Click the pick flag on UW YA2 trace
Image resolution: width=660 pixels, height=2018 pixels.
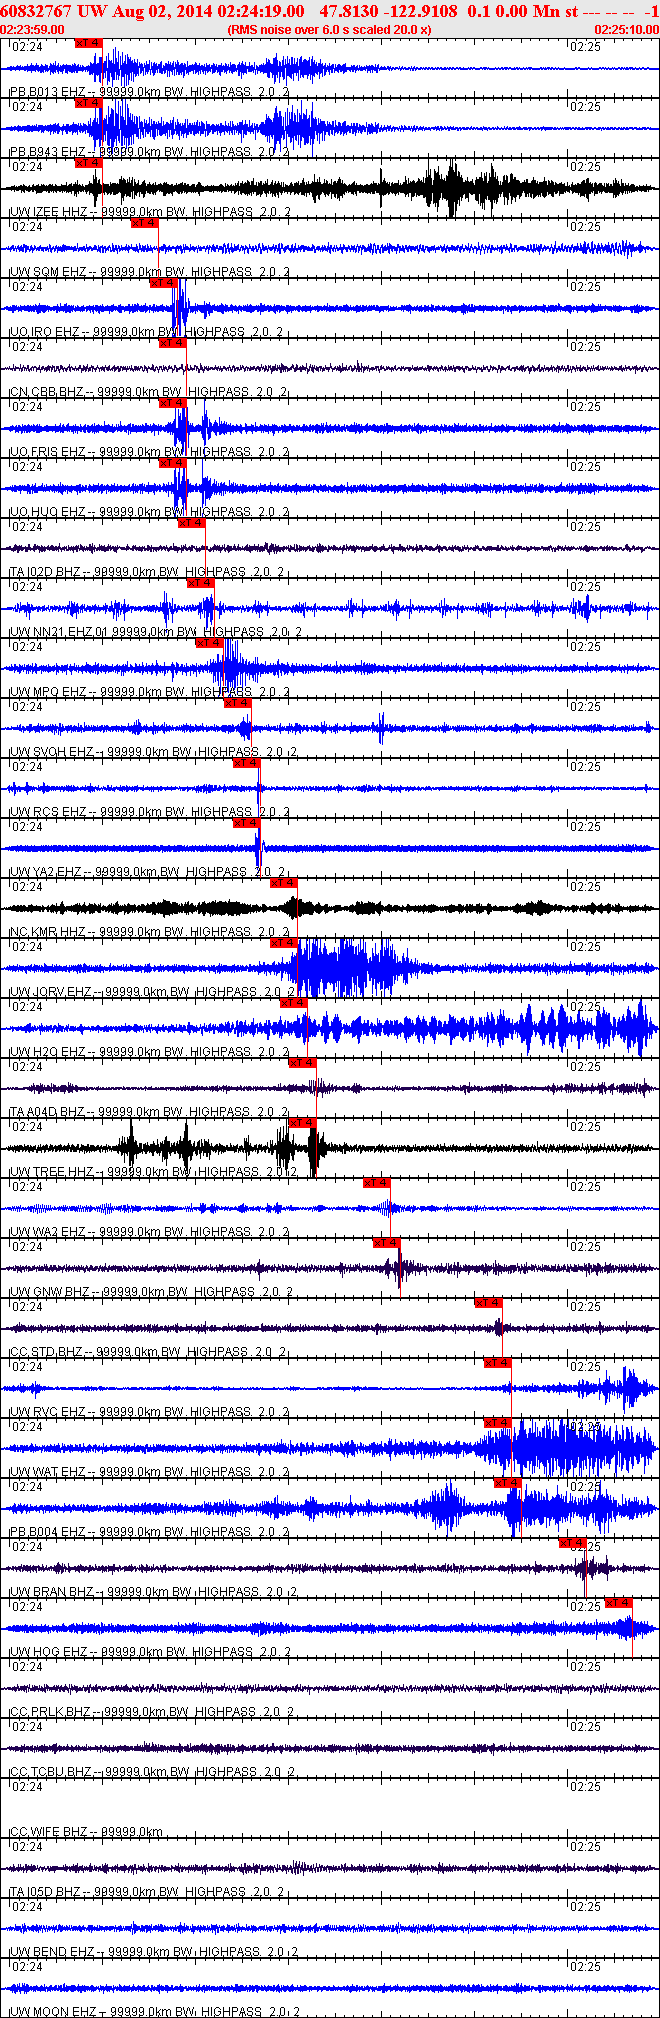click(247, 823)
